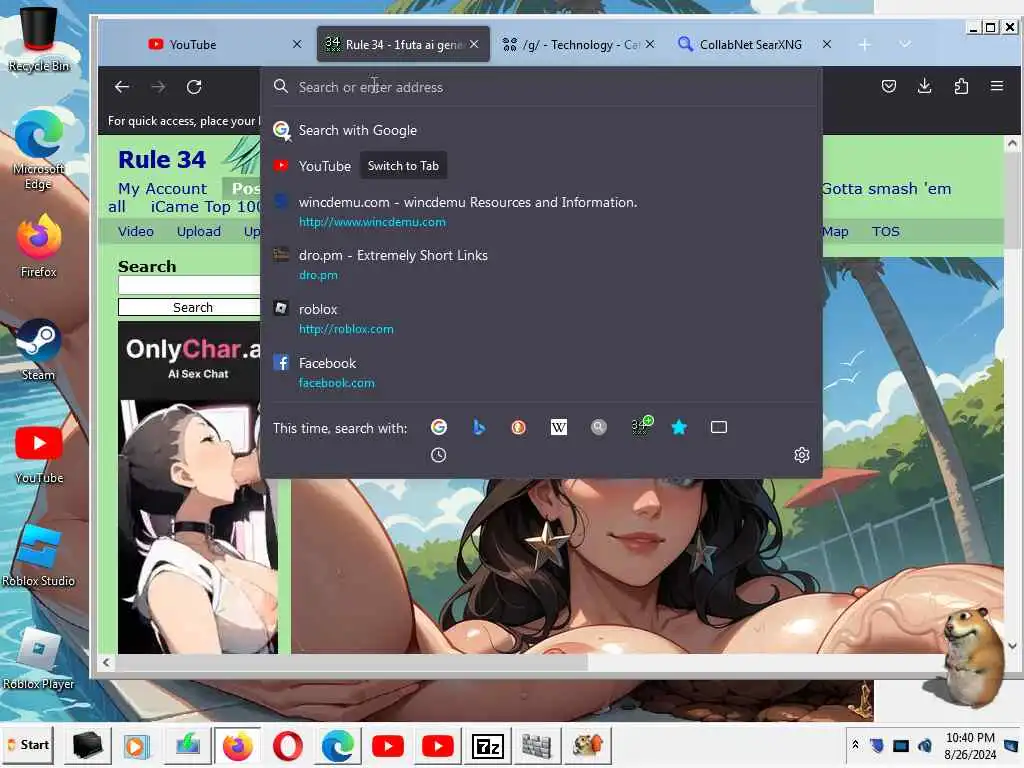Open search settings gear icon
The image size is (1024, 768).
click(801, 455)
